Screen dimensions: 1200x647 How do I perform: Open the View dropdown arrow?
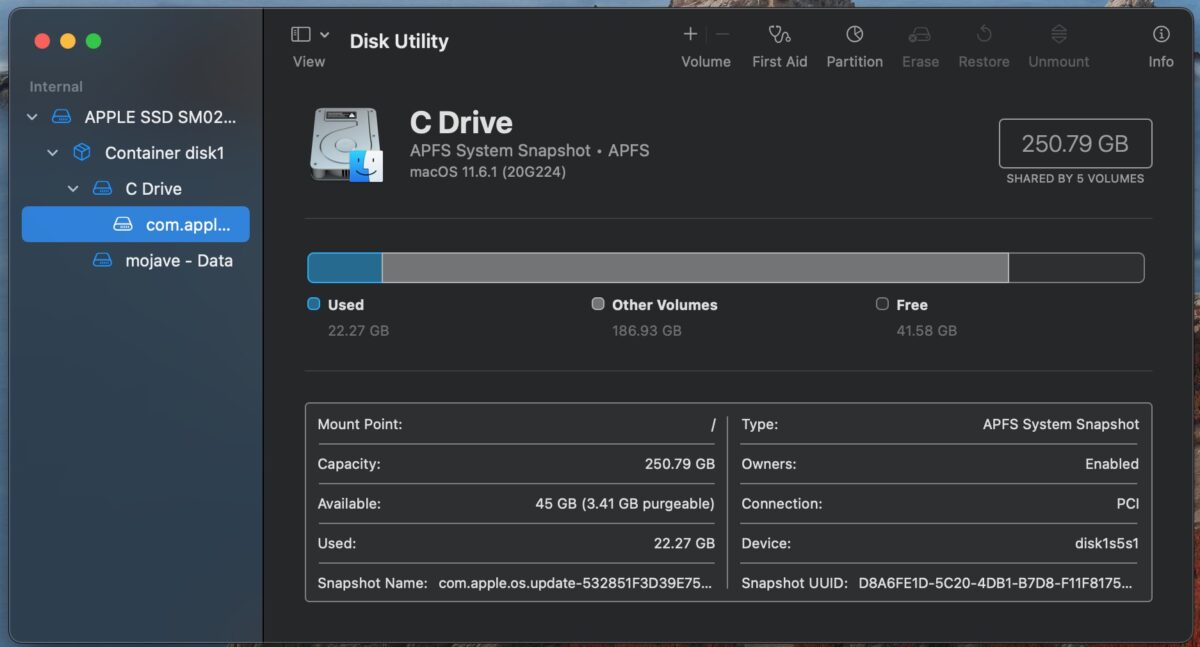[324, 35]
